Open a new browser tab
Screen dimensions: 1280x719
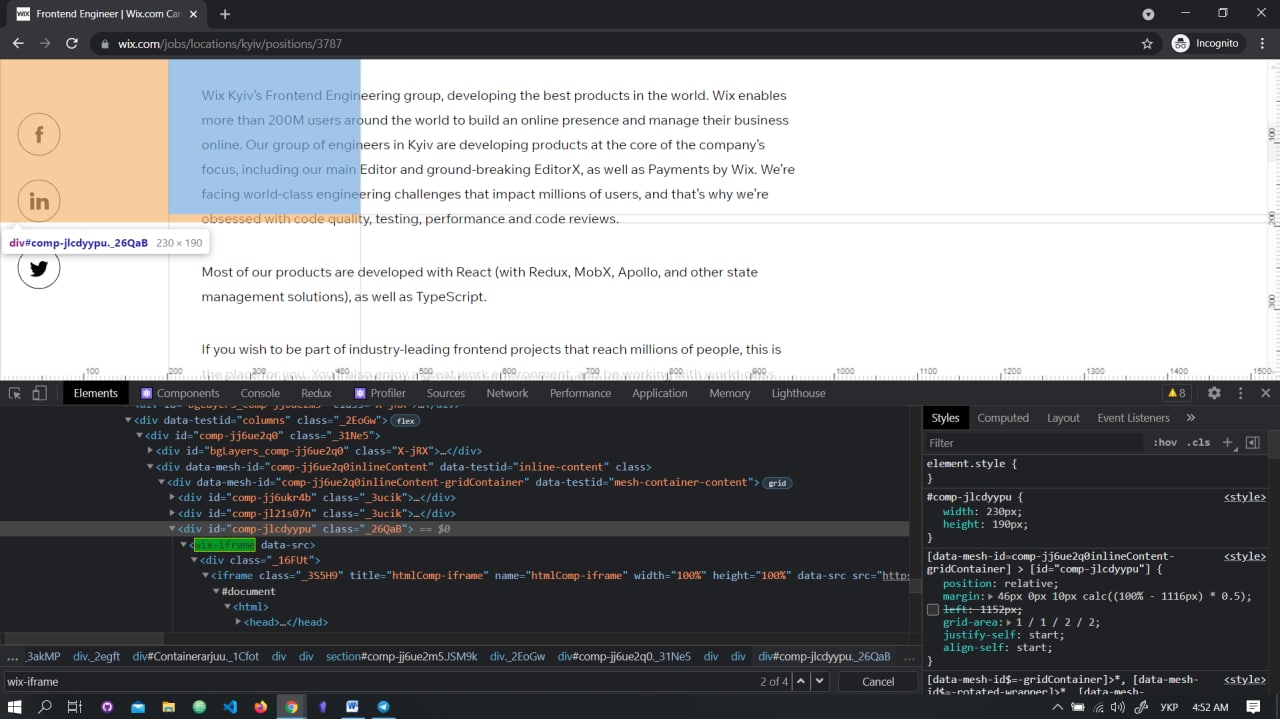(225, 14)
